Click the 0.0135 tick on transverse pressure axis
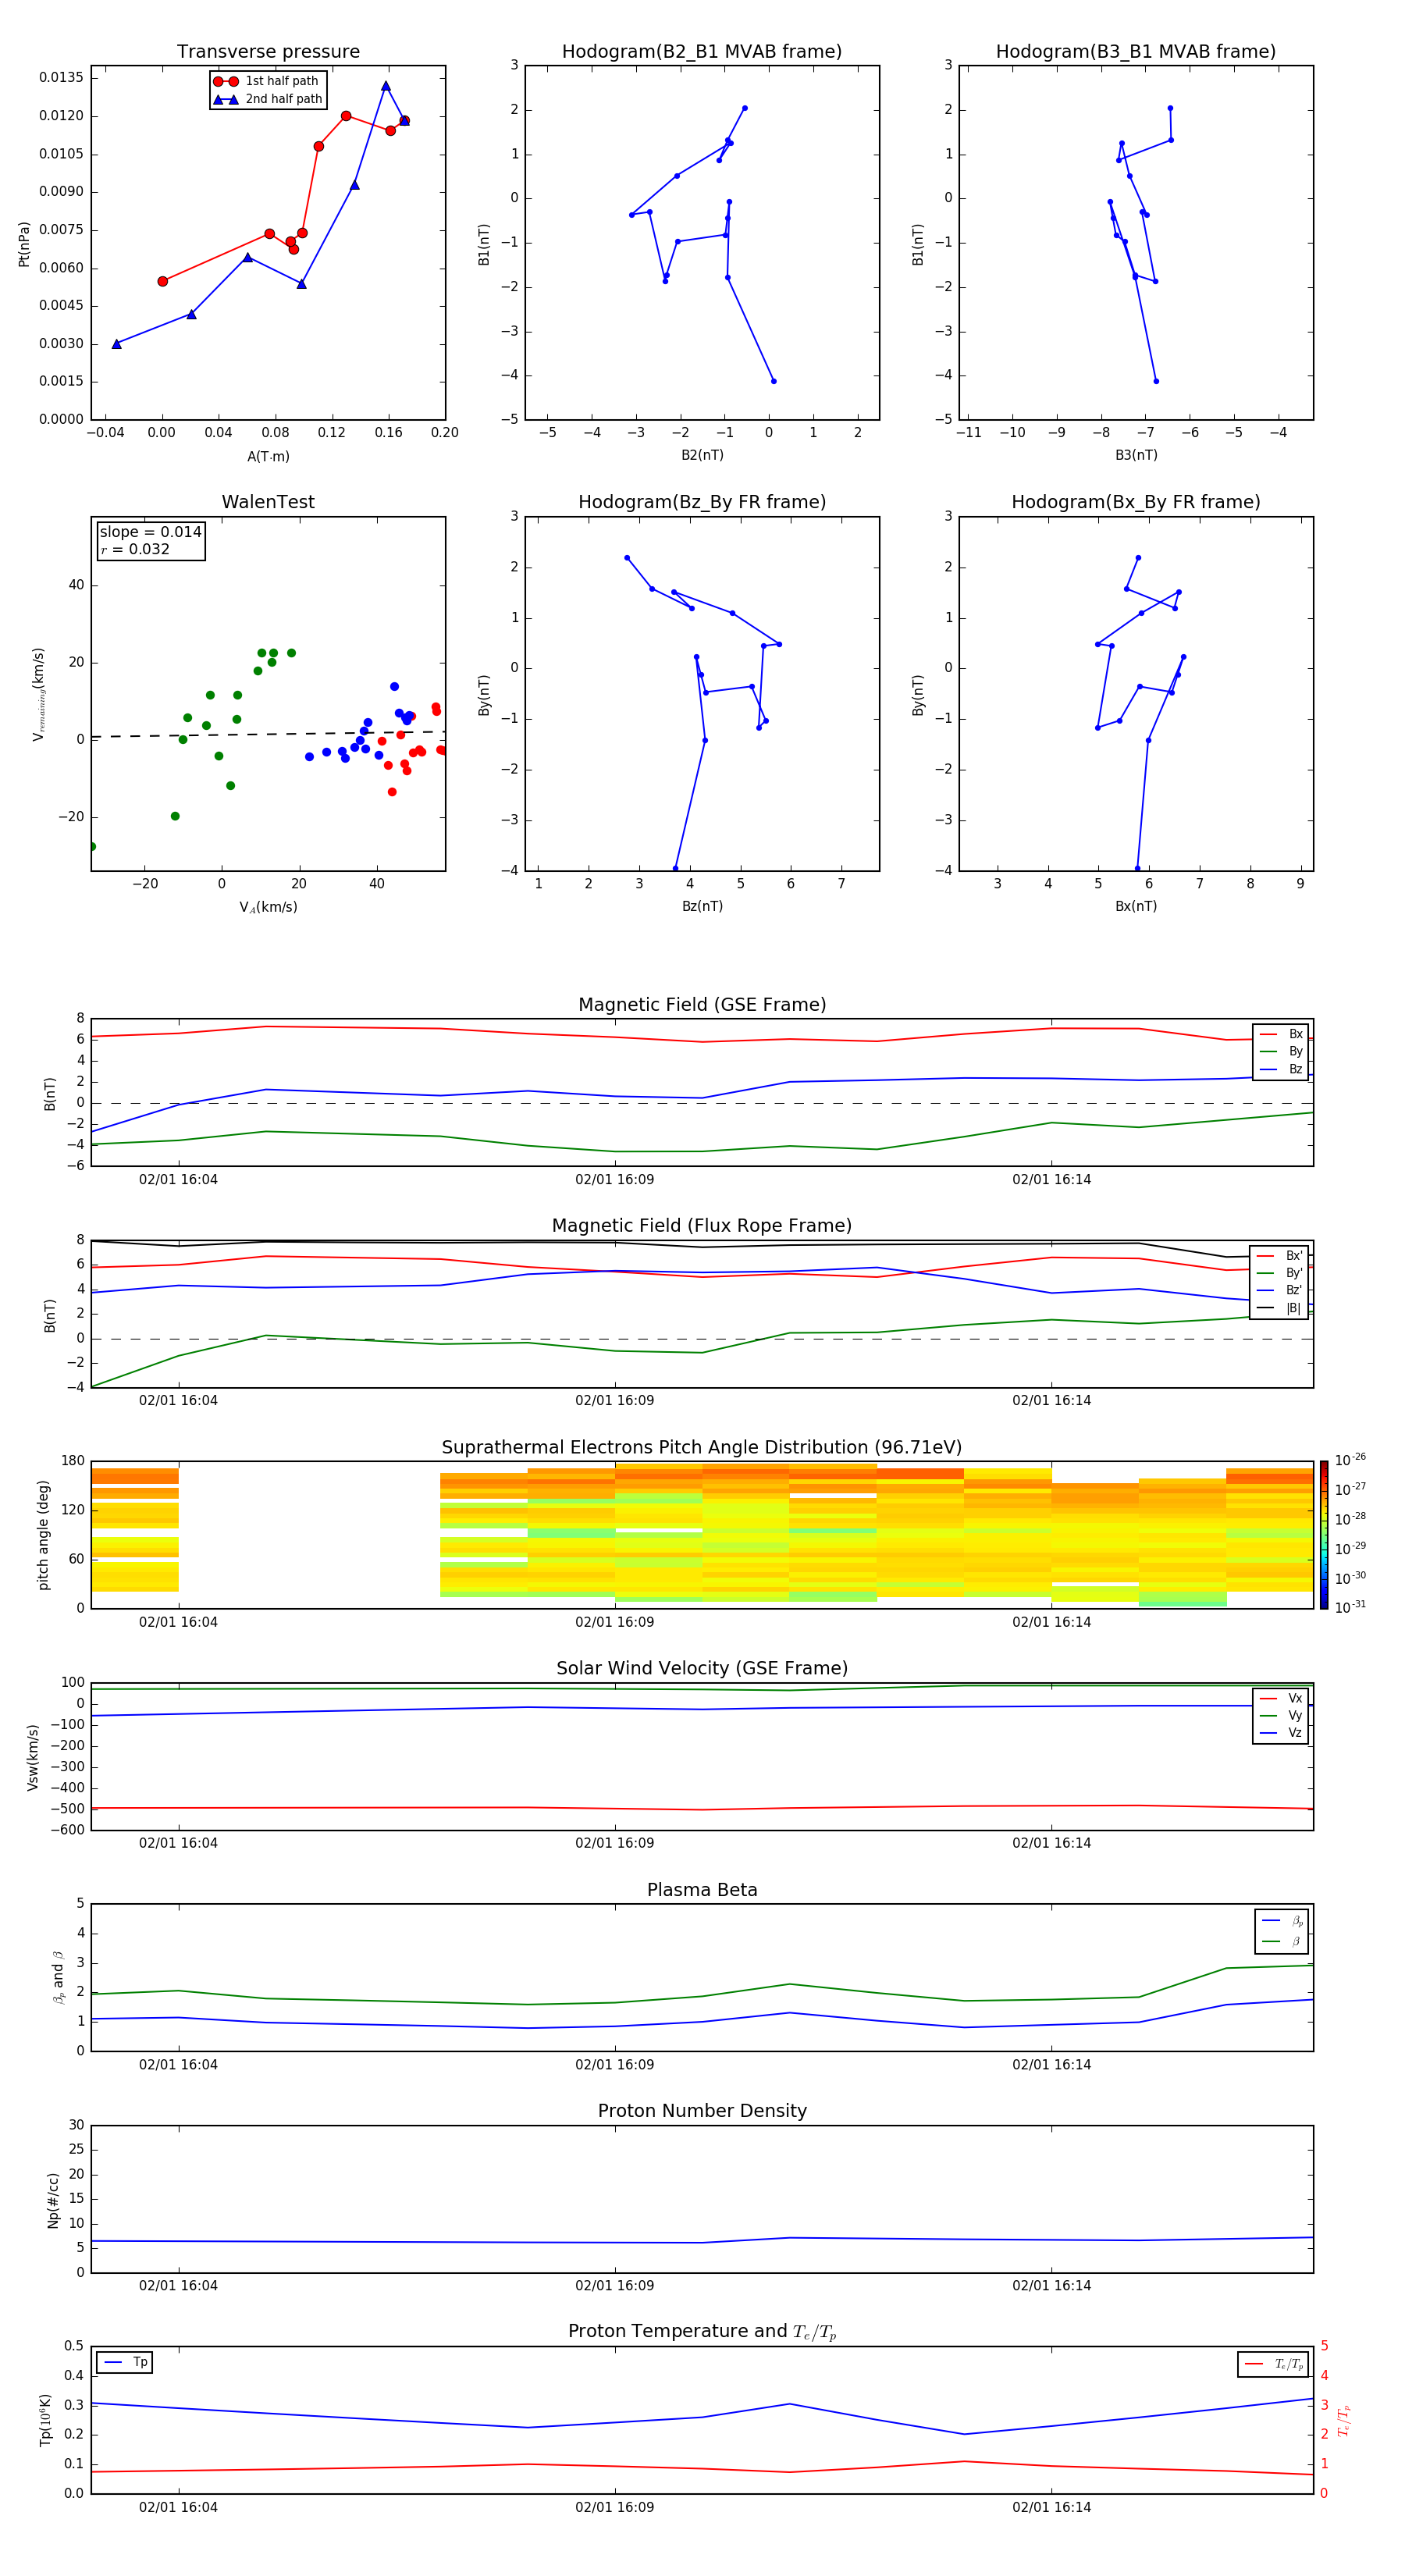This screenshot has height=2576, width=1405. (x=61, y=78)
